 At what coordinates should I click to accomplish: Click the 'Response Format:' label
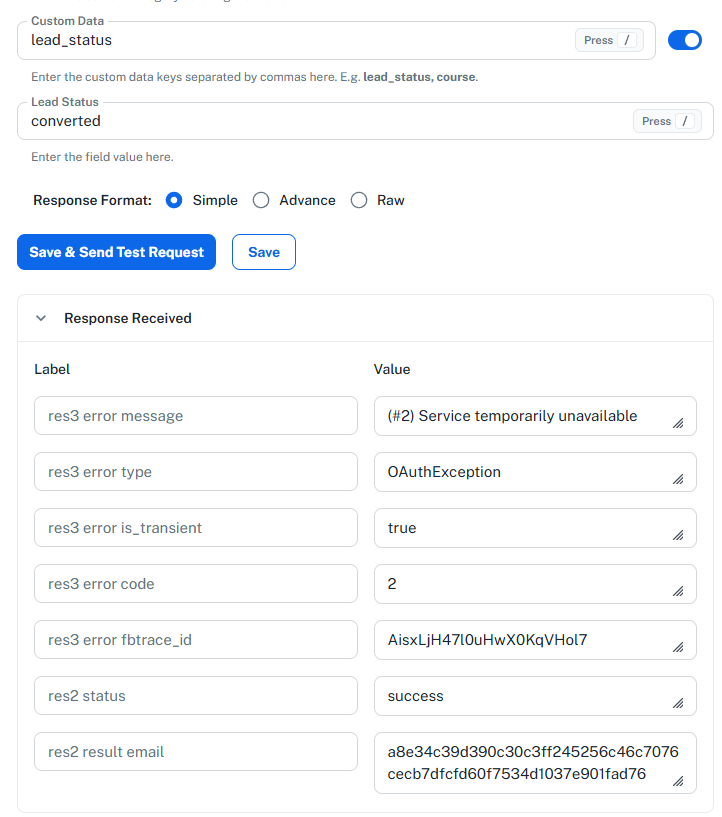pos(92,200)
